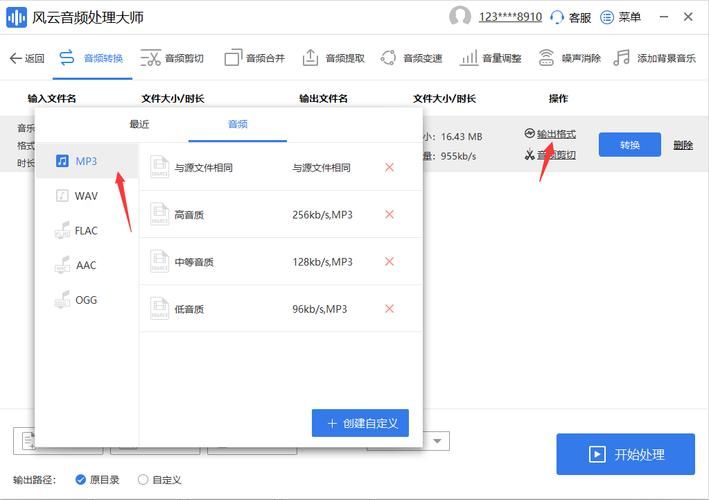Screen dimensions: 709x500
Task: Open the 音频剪切 link in the file row
Action: [x=556, y=155]
